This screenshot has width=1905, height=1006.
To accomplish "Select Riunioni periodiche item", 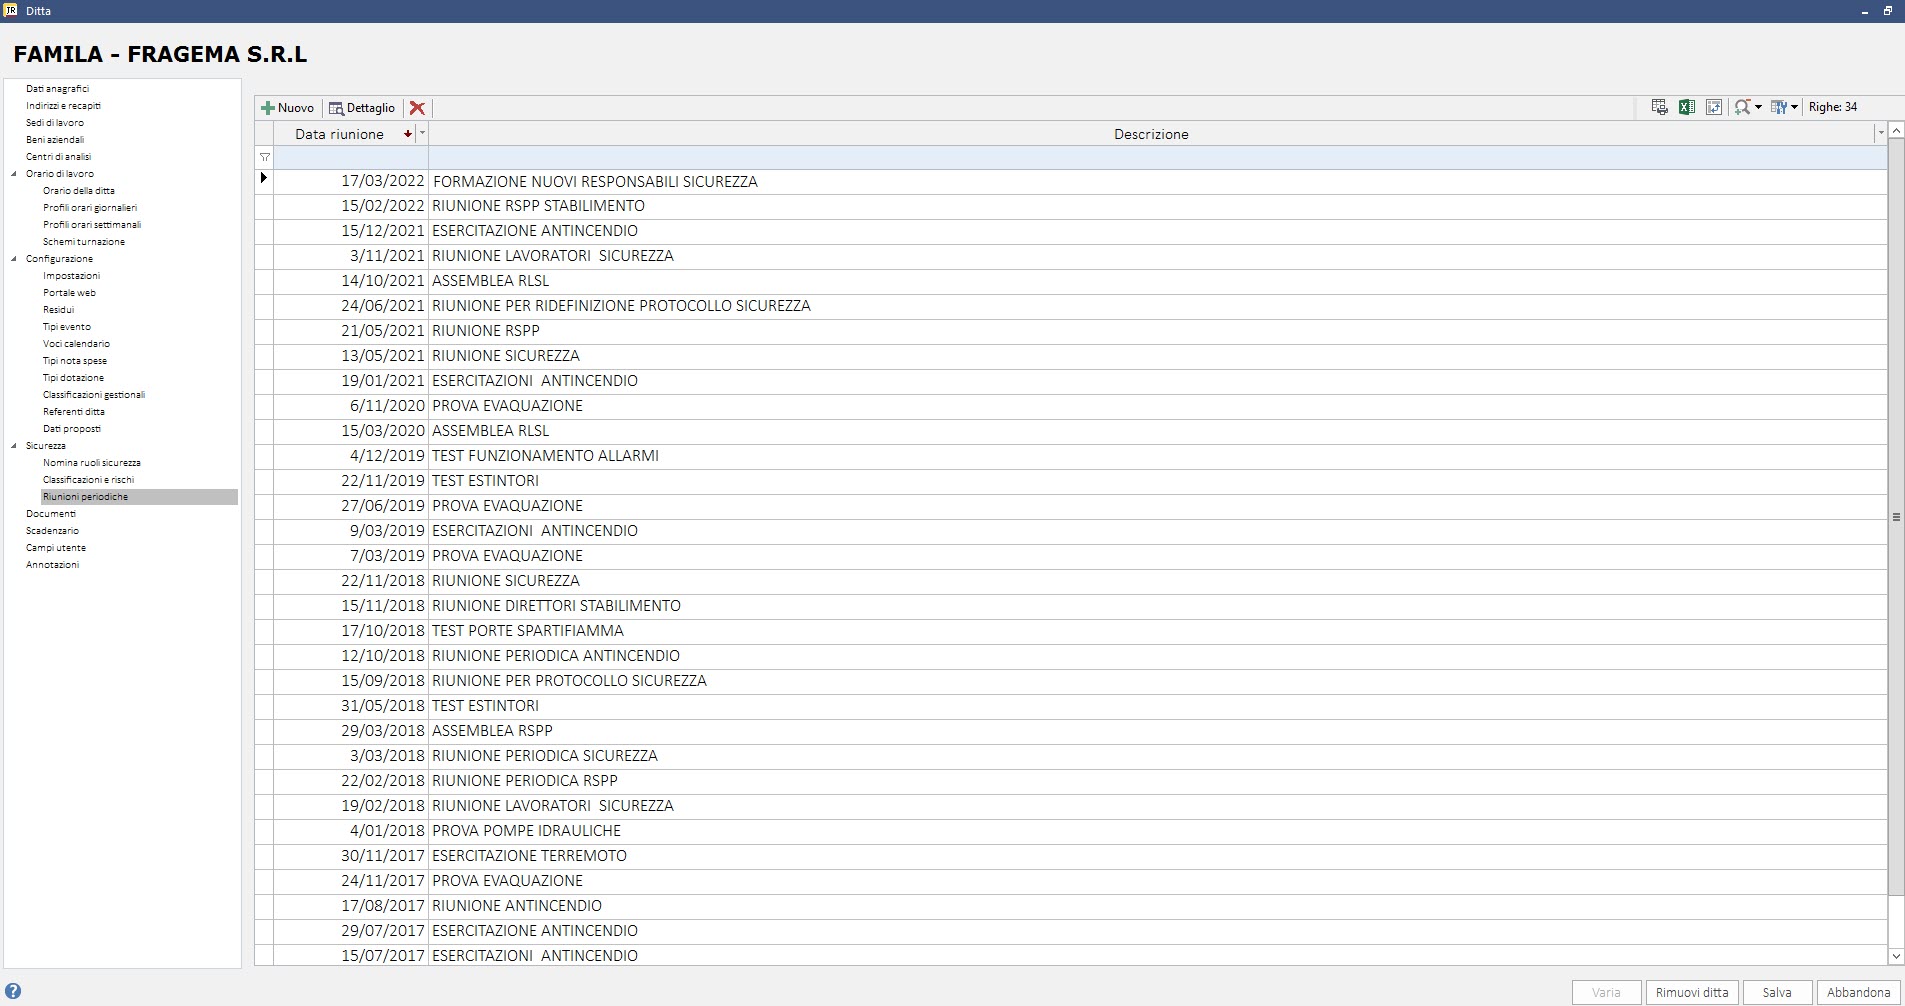I will (139, 497).
